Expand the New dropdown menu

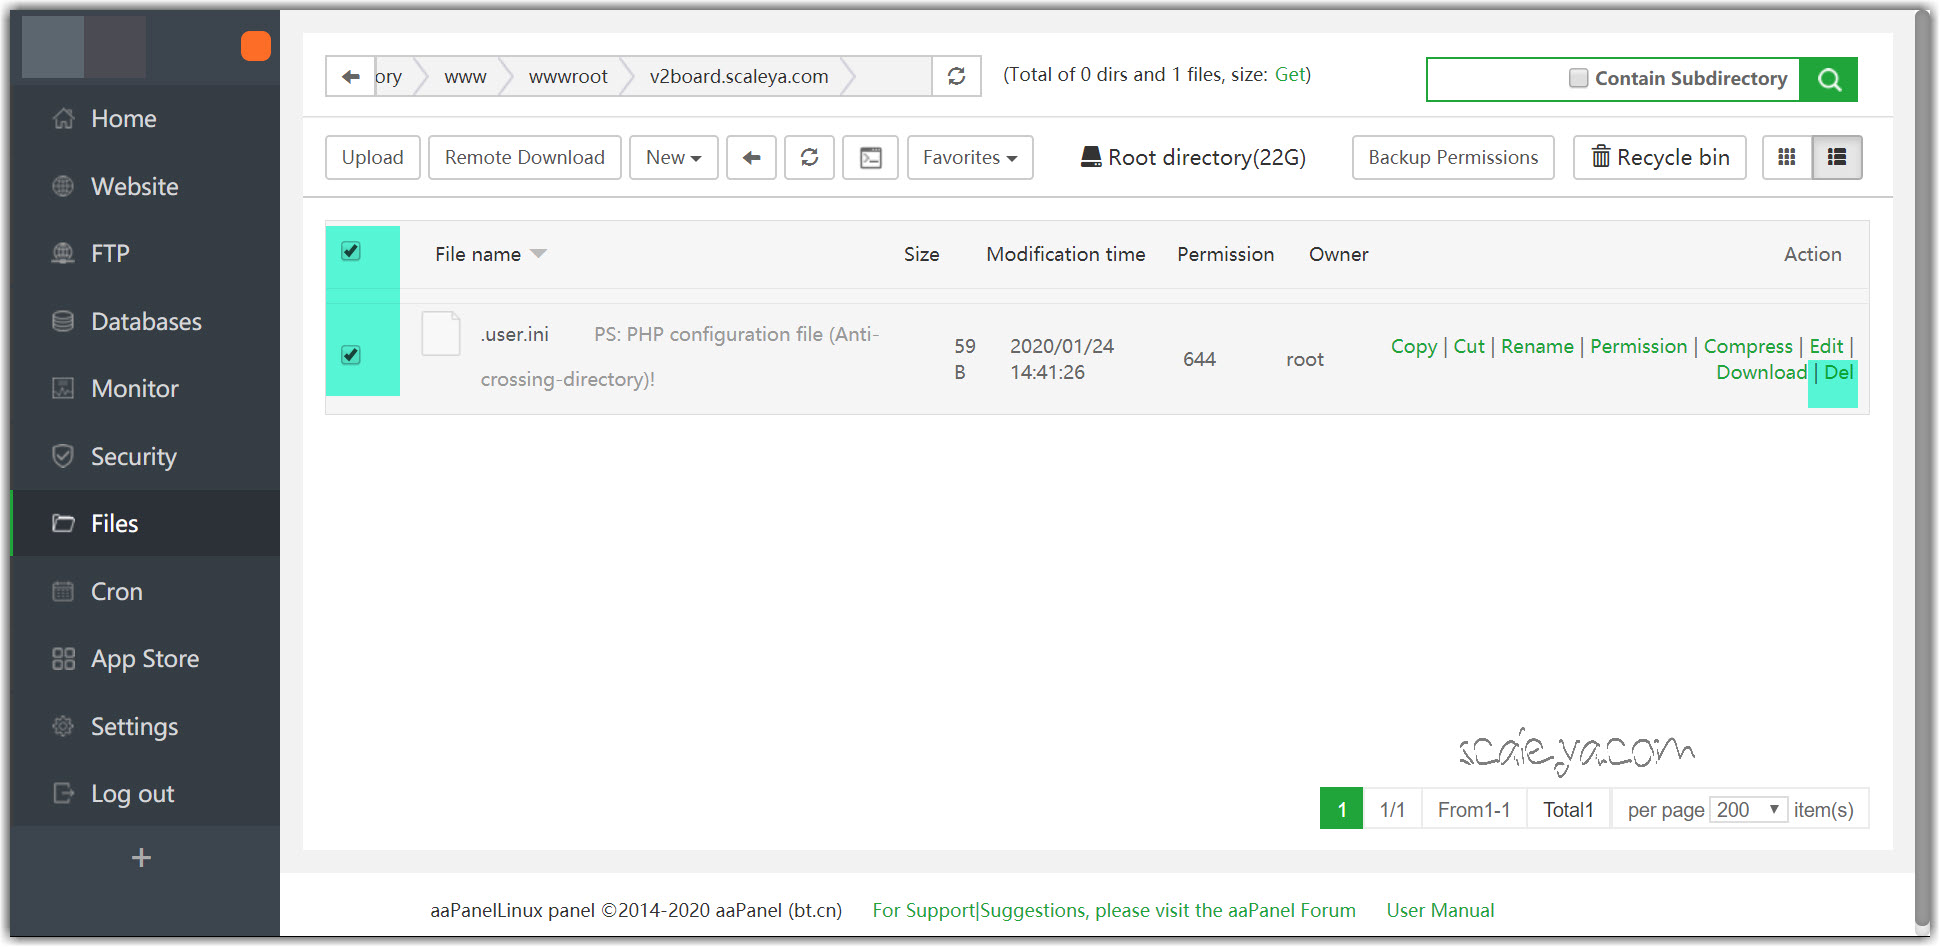click(x=673, y=158)
